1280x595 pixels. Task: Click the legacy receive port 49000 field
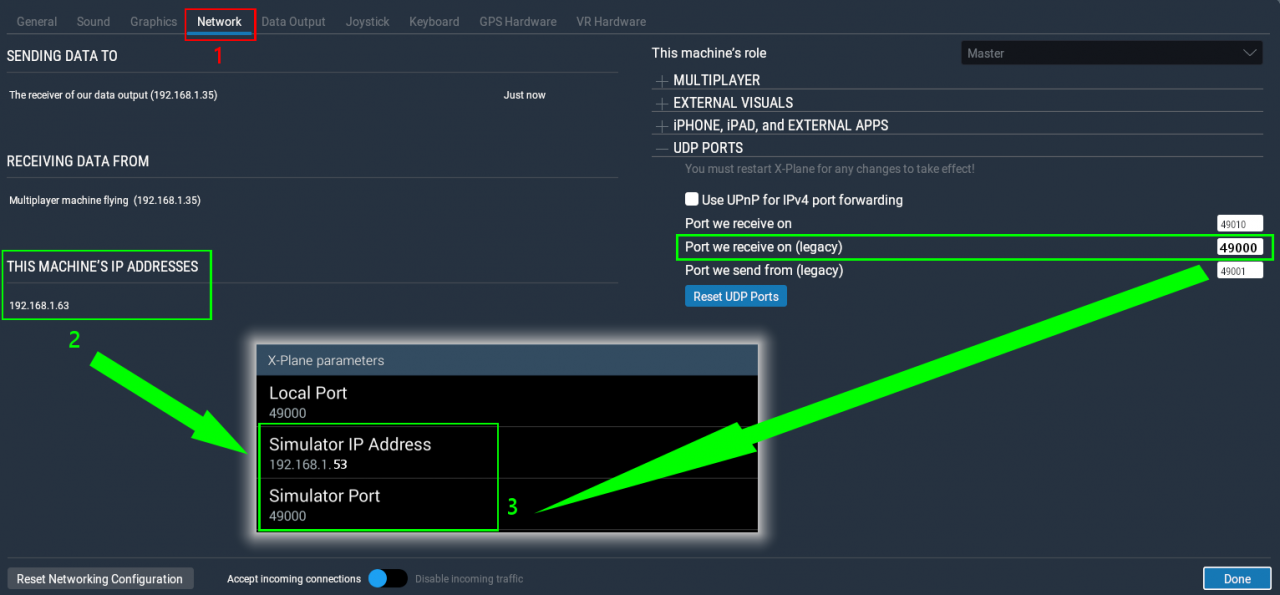click(1239, 247)
